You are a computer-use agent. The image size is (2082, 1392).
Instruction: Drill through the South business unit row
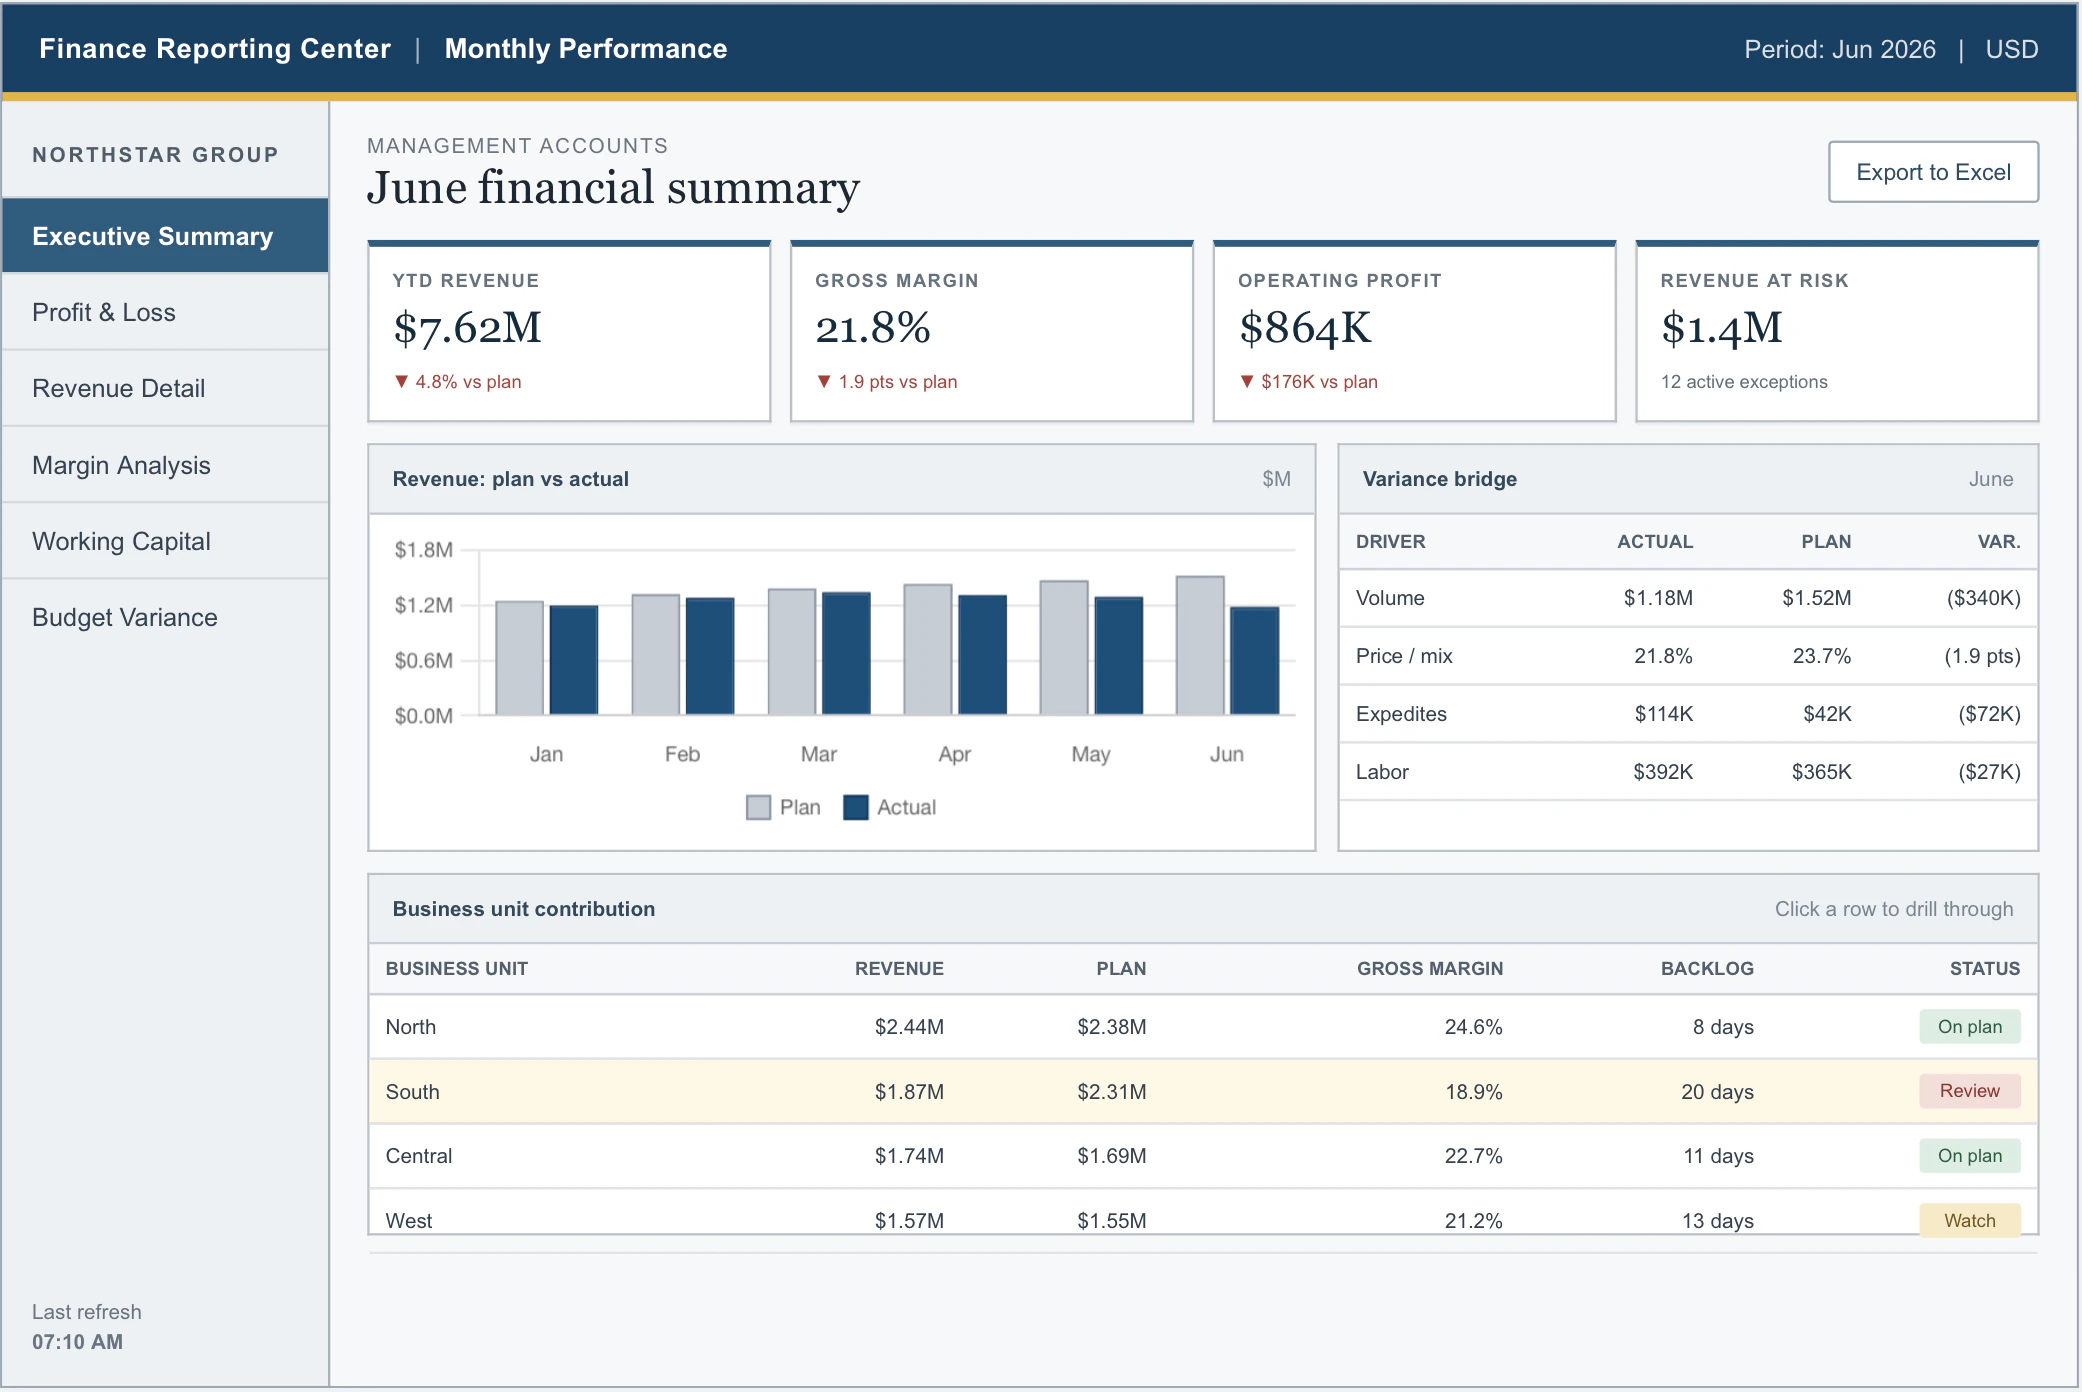[x=1203, y=1092]
